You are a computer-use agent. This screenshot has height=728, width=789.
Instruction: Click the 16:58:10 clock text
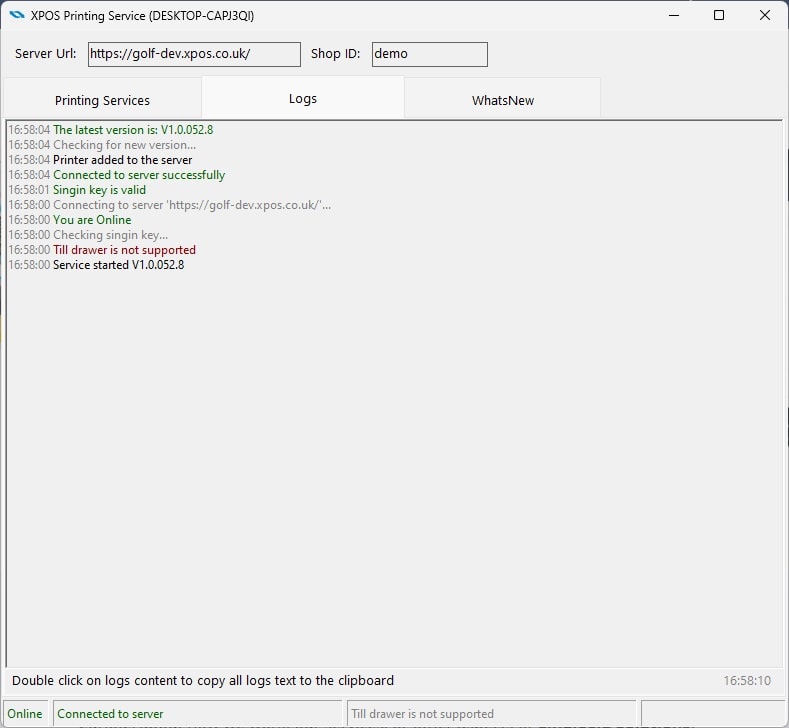pos(747,681)
